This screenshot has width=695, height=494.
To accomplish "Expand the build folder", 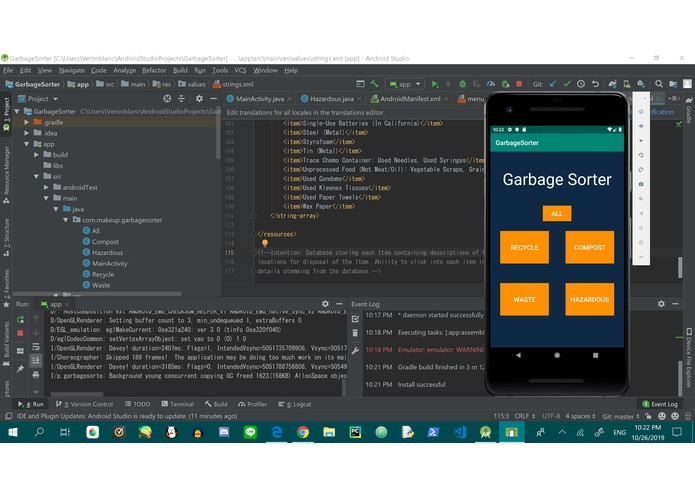I will 37,155.
